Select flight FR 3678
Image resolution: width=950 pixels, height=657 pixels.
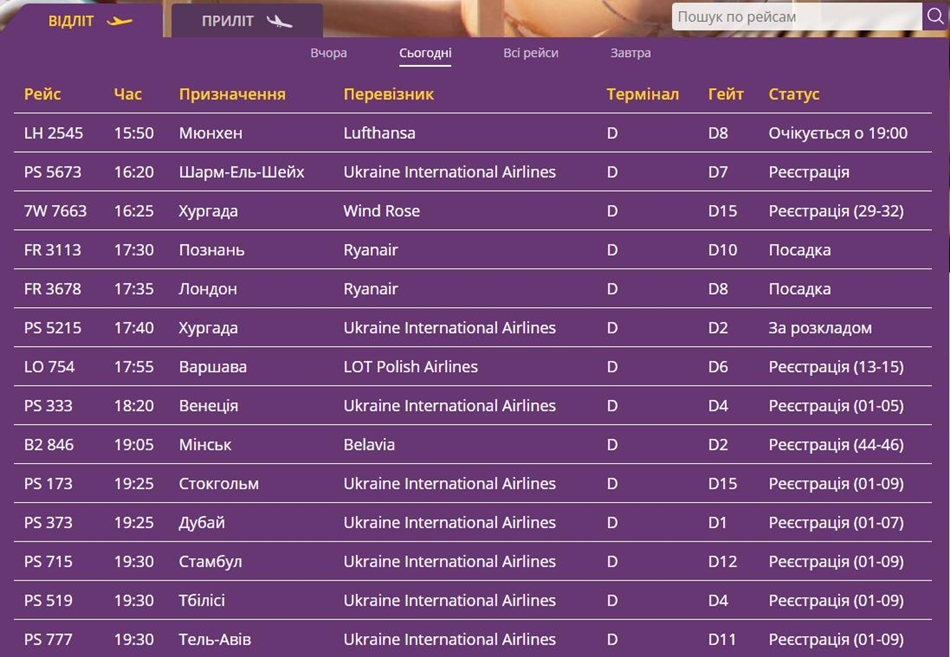tap(473, 289)
